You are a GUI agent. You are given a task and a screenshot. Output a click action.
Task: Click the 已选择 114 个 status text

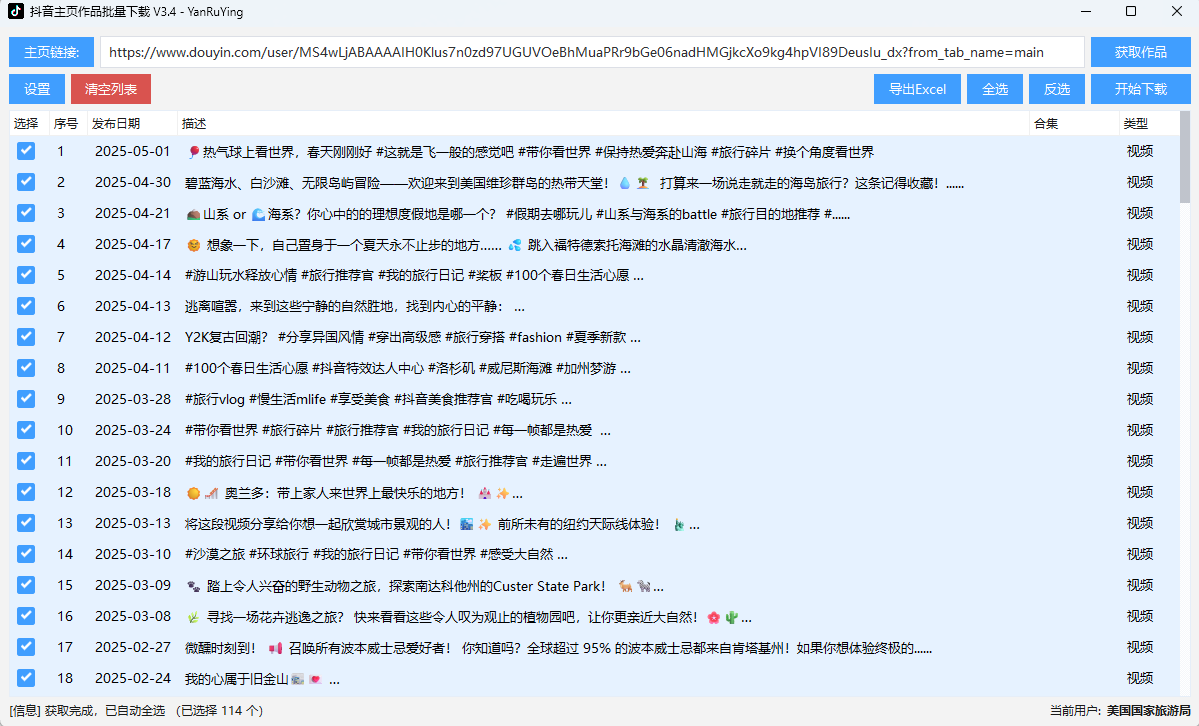(219, 711)
